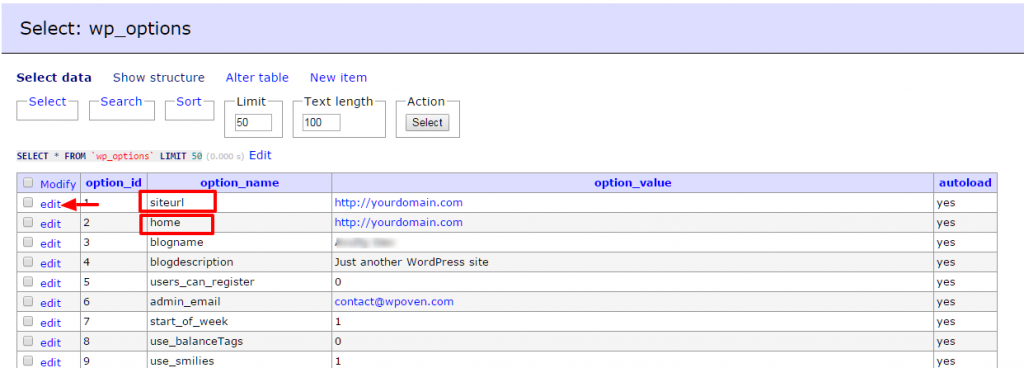Open the siteurl http://yourdomain.com link
Image resolution: width=1024 pixels, height=368 pixels.
click(x=398, y=202)
